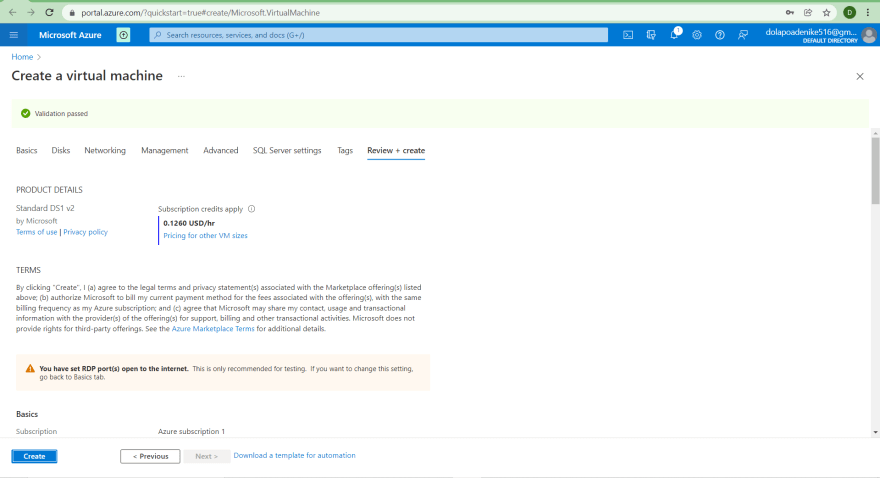Screen dimensions: 880x478
Task: Open the Terms of use link
Action: coord(36,232)
